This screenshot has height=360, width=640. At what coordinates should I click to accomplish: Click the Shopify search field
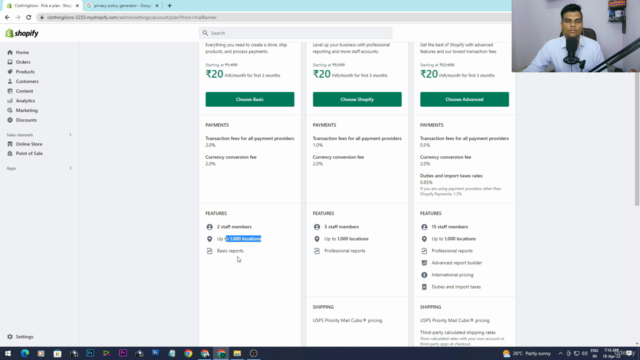[296, 33]
